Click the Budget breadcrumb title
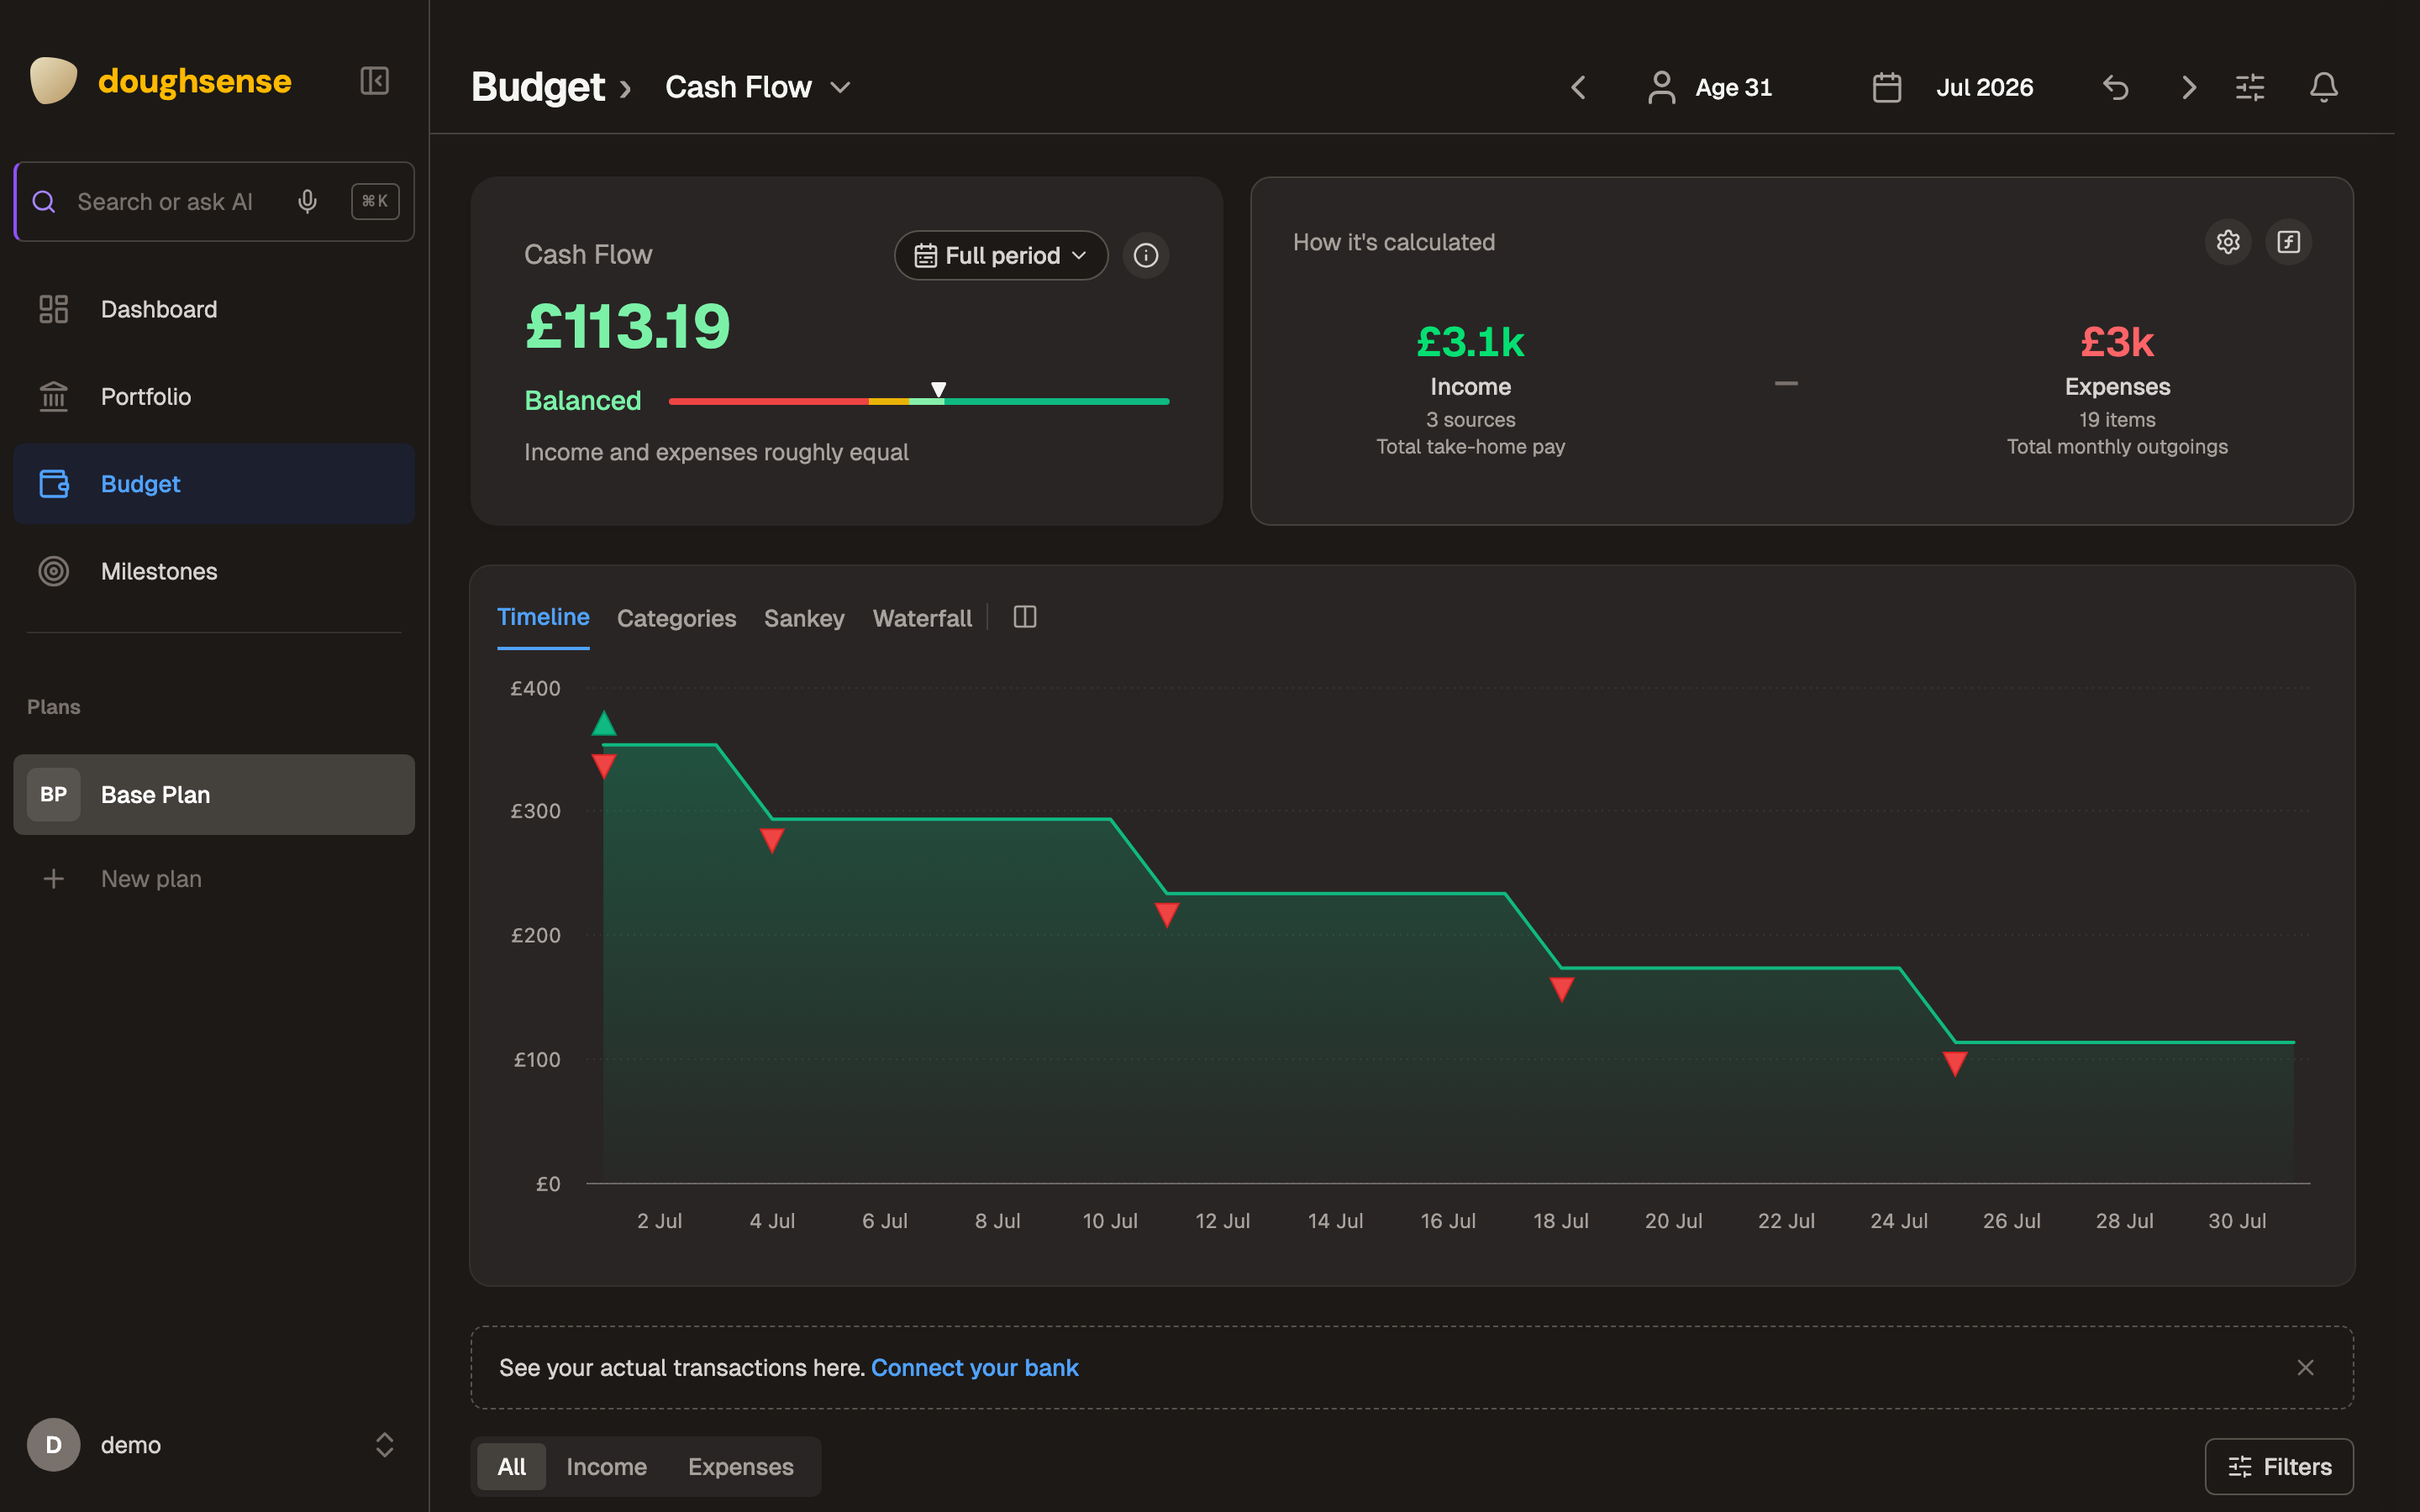The image size is (2420, 1512). tap(538, 87)
